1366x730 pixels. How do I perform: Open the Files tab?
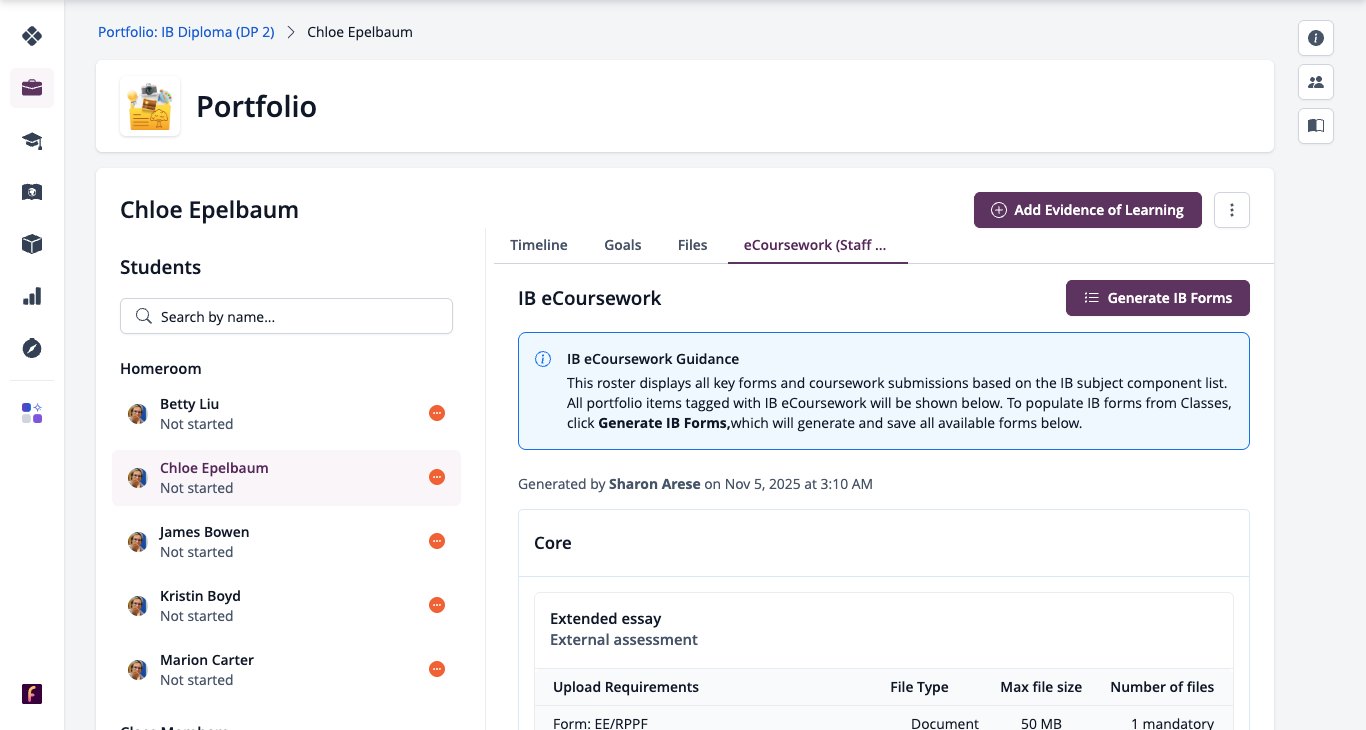(x=692, y=245)
